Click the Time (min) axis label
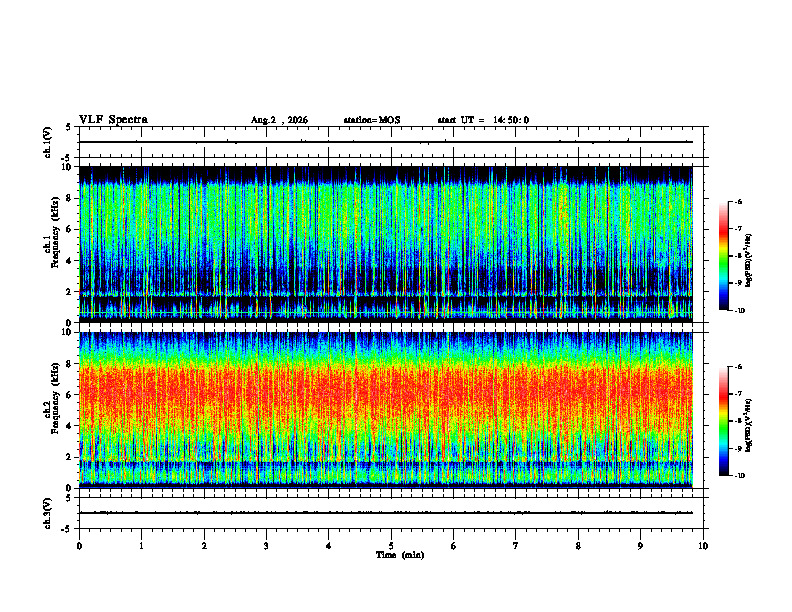 [x=400, y=555]
